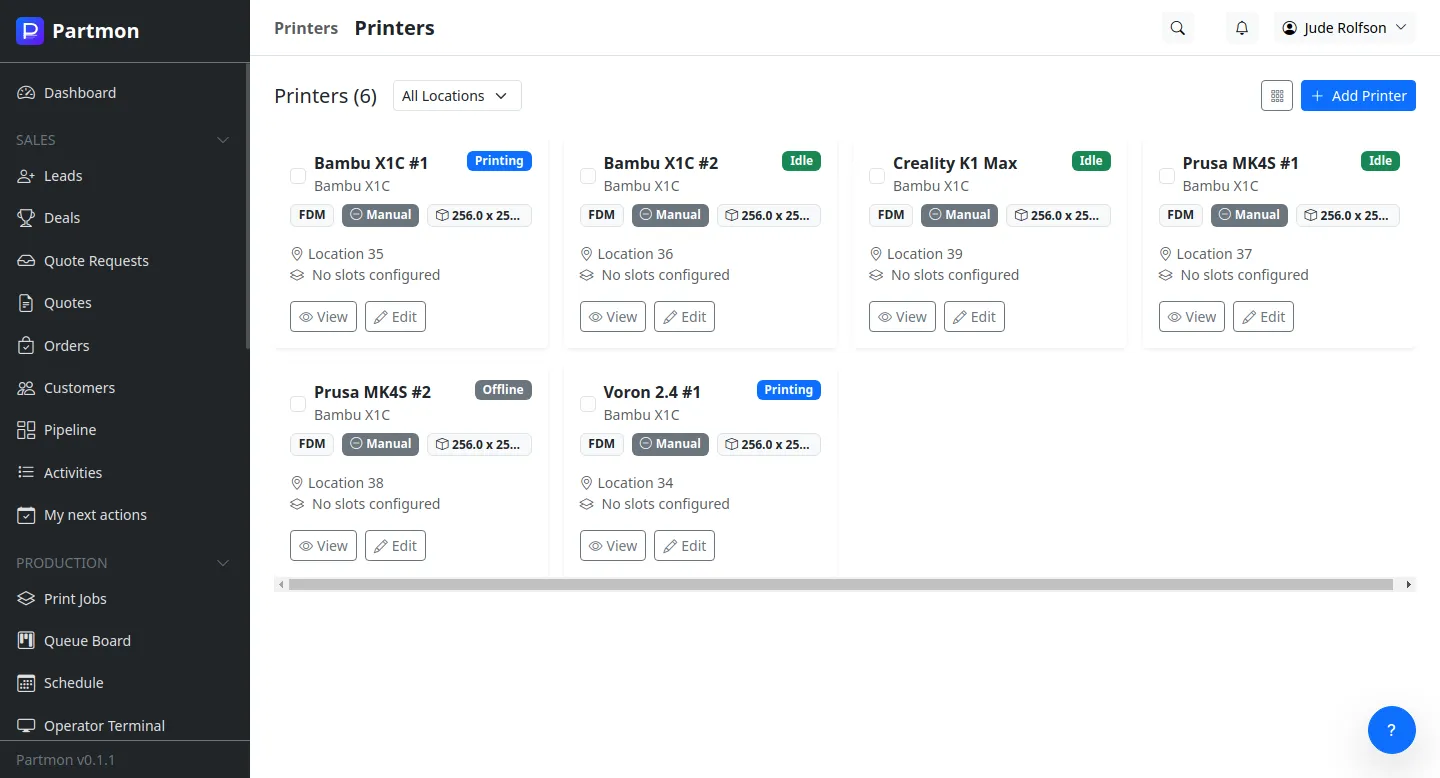Image resolution: width=1440 pixels, height=778 pixels.
Task: Click Partmon v0.1.1 version text
Action: point(66,760)
